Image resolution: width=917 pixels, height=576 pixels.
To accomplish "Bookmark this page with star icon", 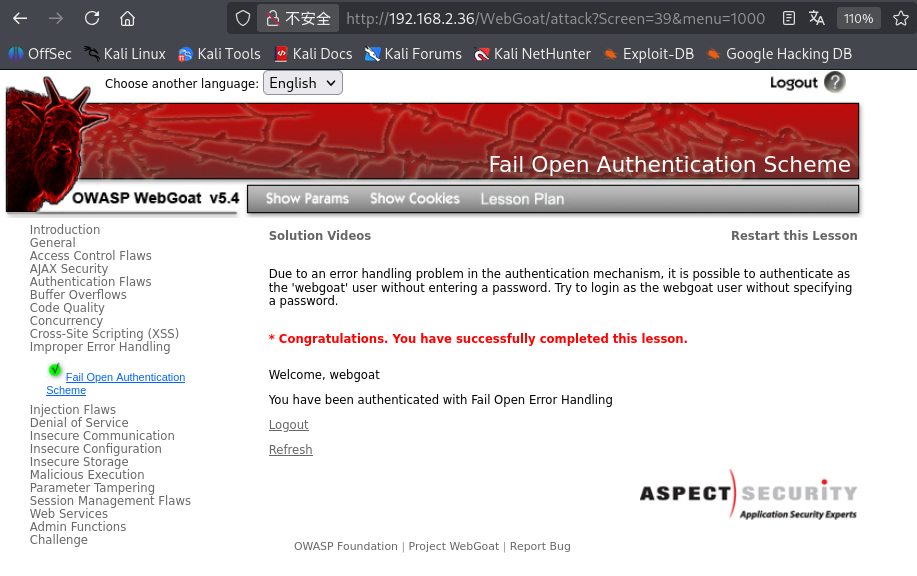I will point(901,19).
